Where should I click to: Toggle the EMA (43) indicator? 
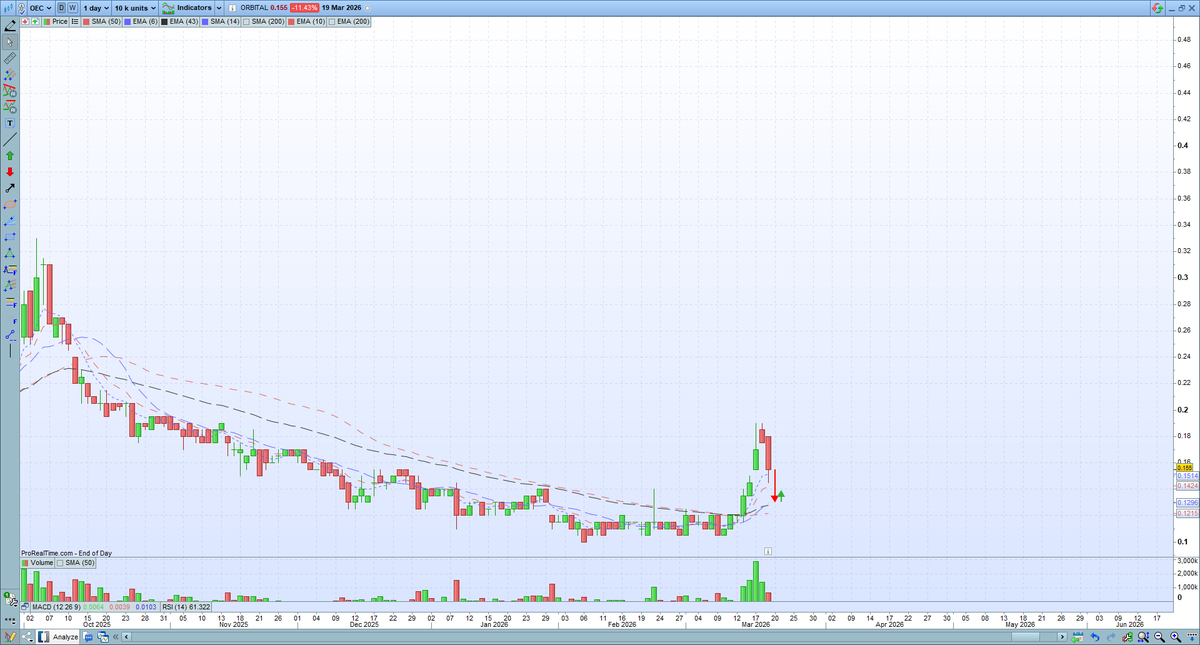(x=180, y=22)
